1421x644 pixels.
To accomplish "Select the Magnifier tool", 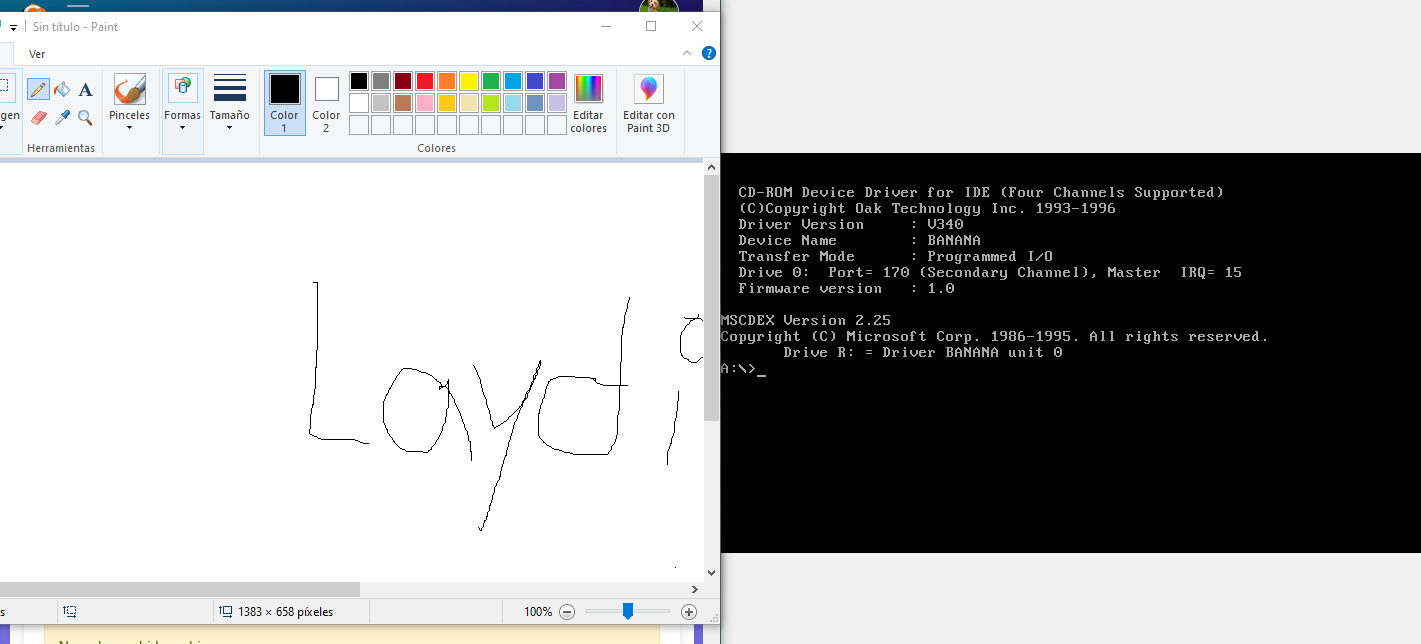I will (x=85, y=117).
